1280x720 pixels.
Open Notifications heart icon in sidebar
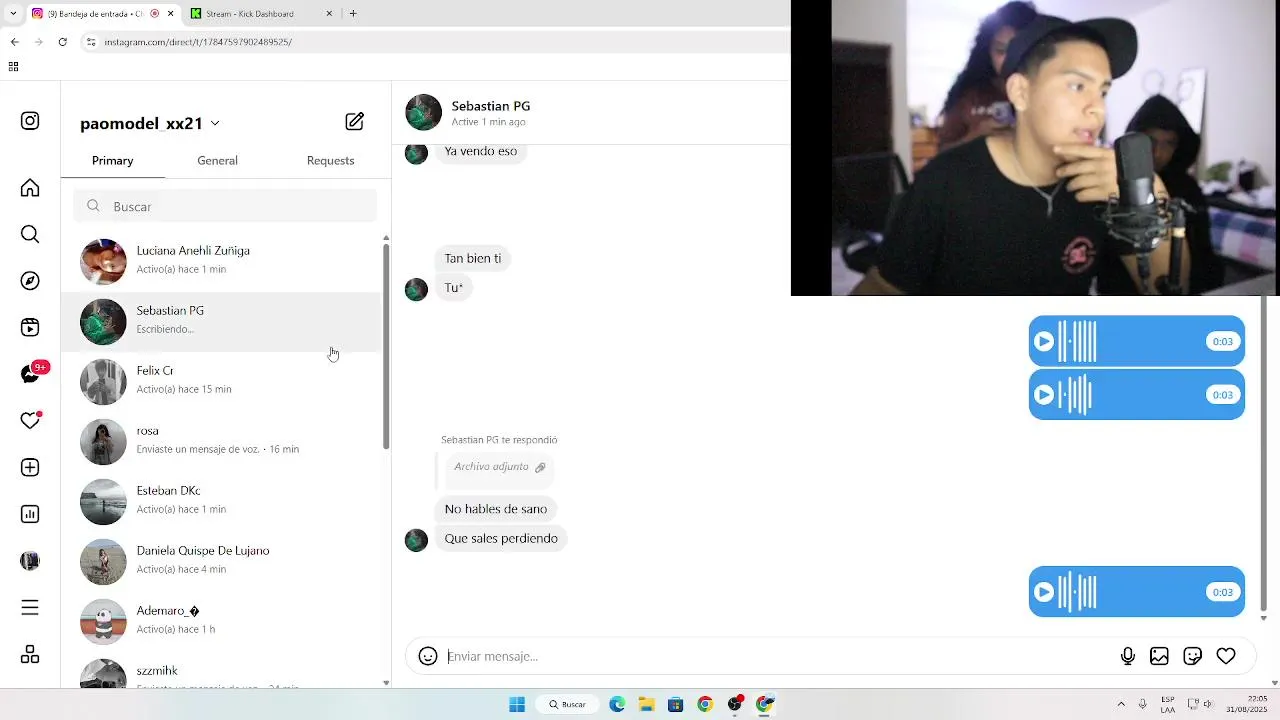pyautogui.click(x=30, y=421)
